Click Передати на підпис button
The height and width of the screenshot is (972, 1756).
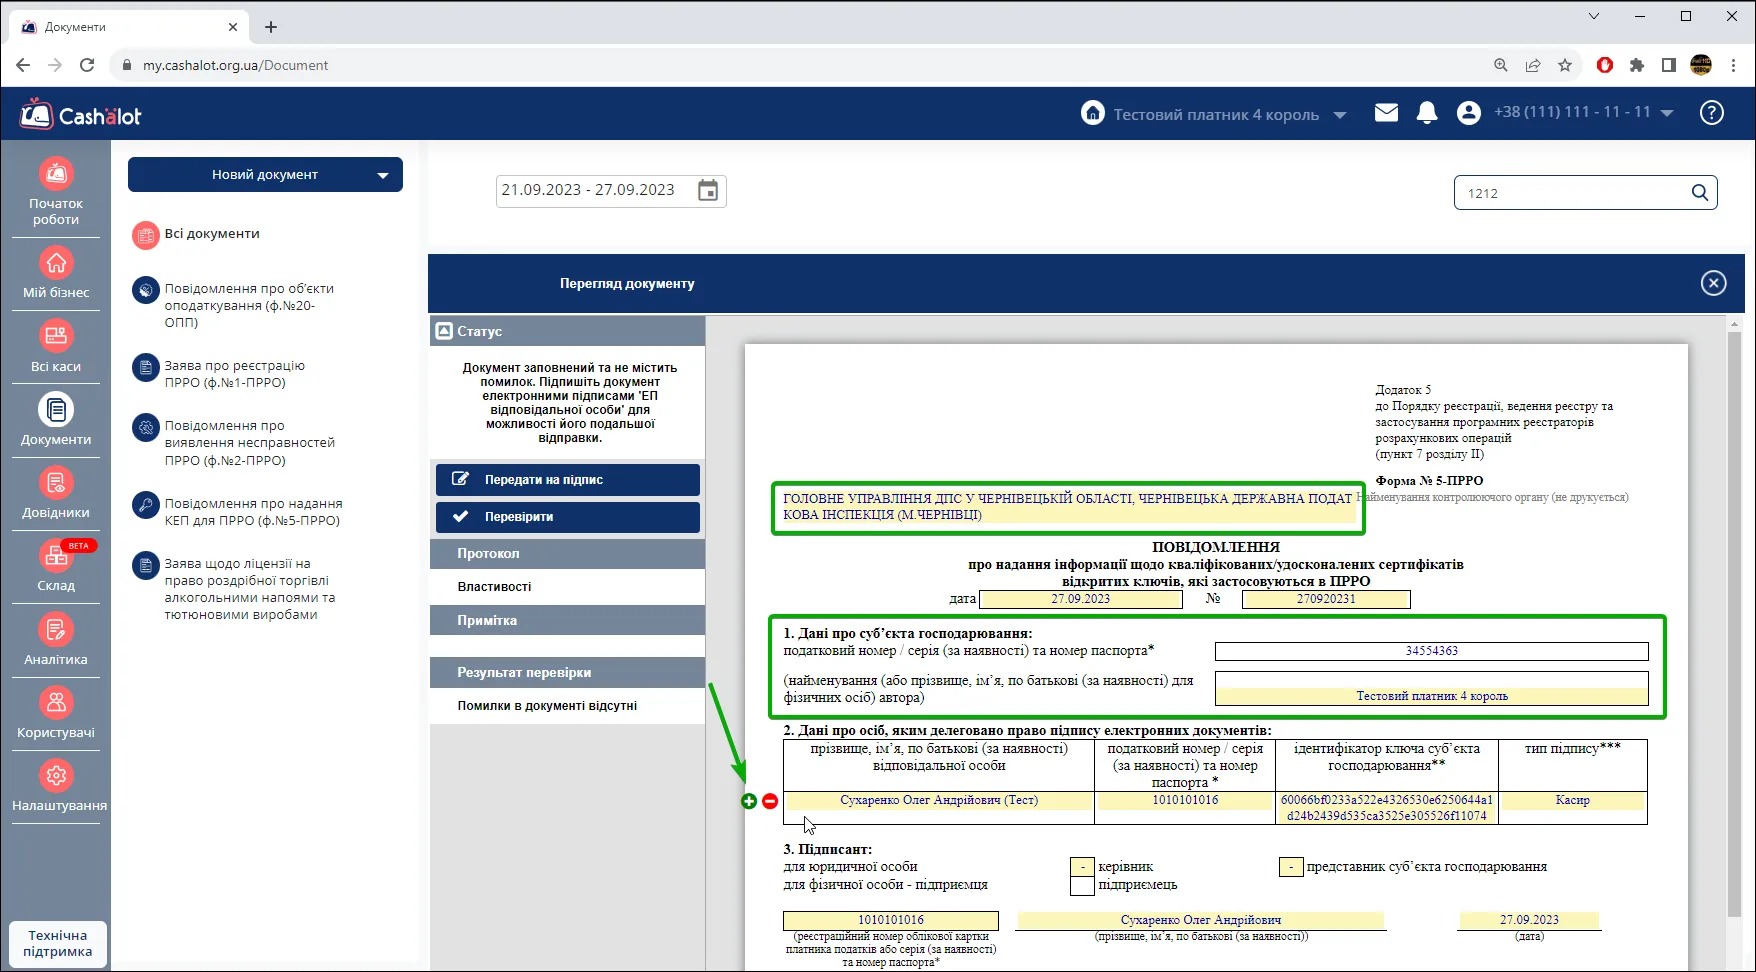pos(567,480)
